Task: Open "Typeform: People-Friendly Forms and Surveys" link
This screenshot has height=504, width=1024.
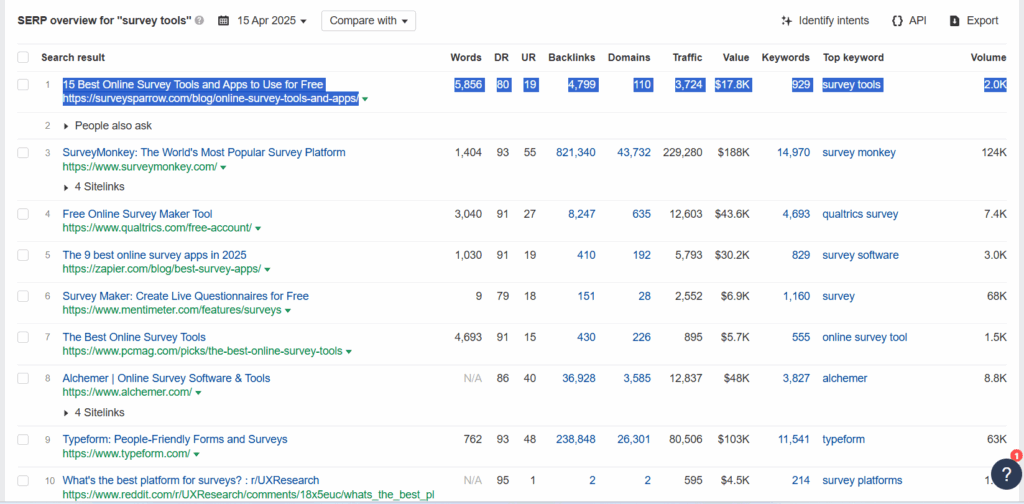Action: 175,439
